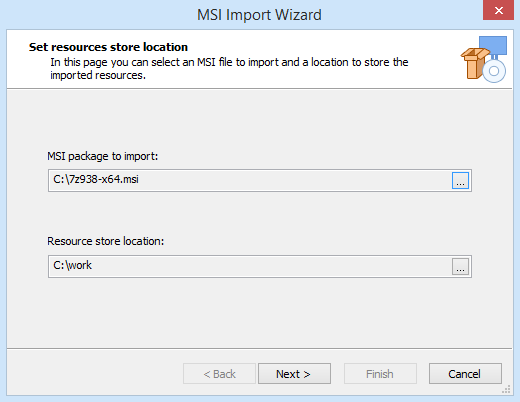Viewport: 520px width, 402px height.
Task: Click the blue monitor in the header graphic
Action: click(493, 45)
